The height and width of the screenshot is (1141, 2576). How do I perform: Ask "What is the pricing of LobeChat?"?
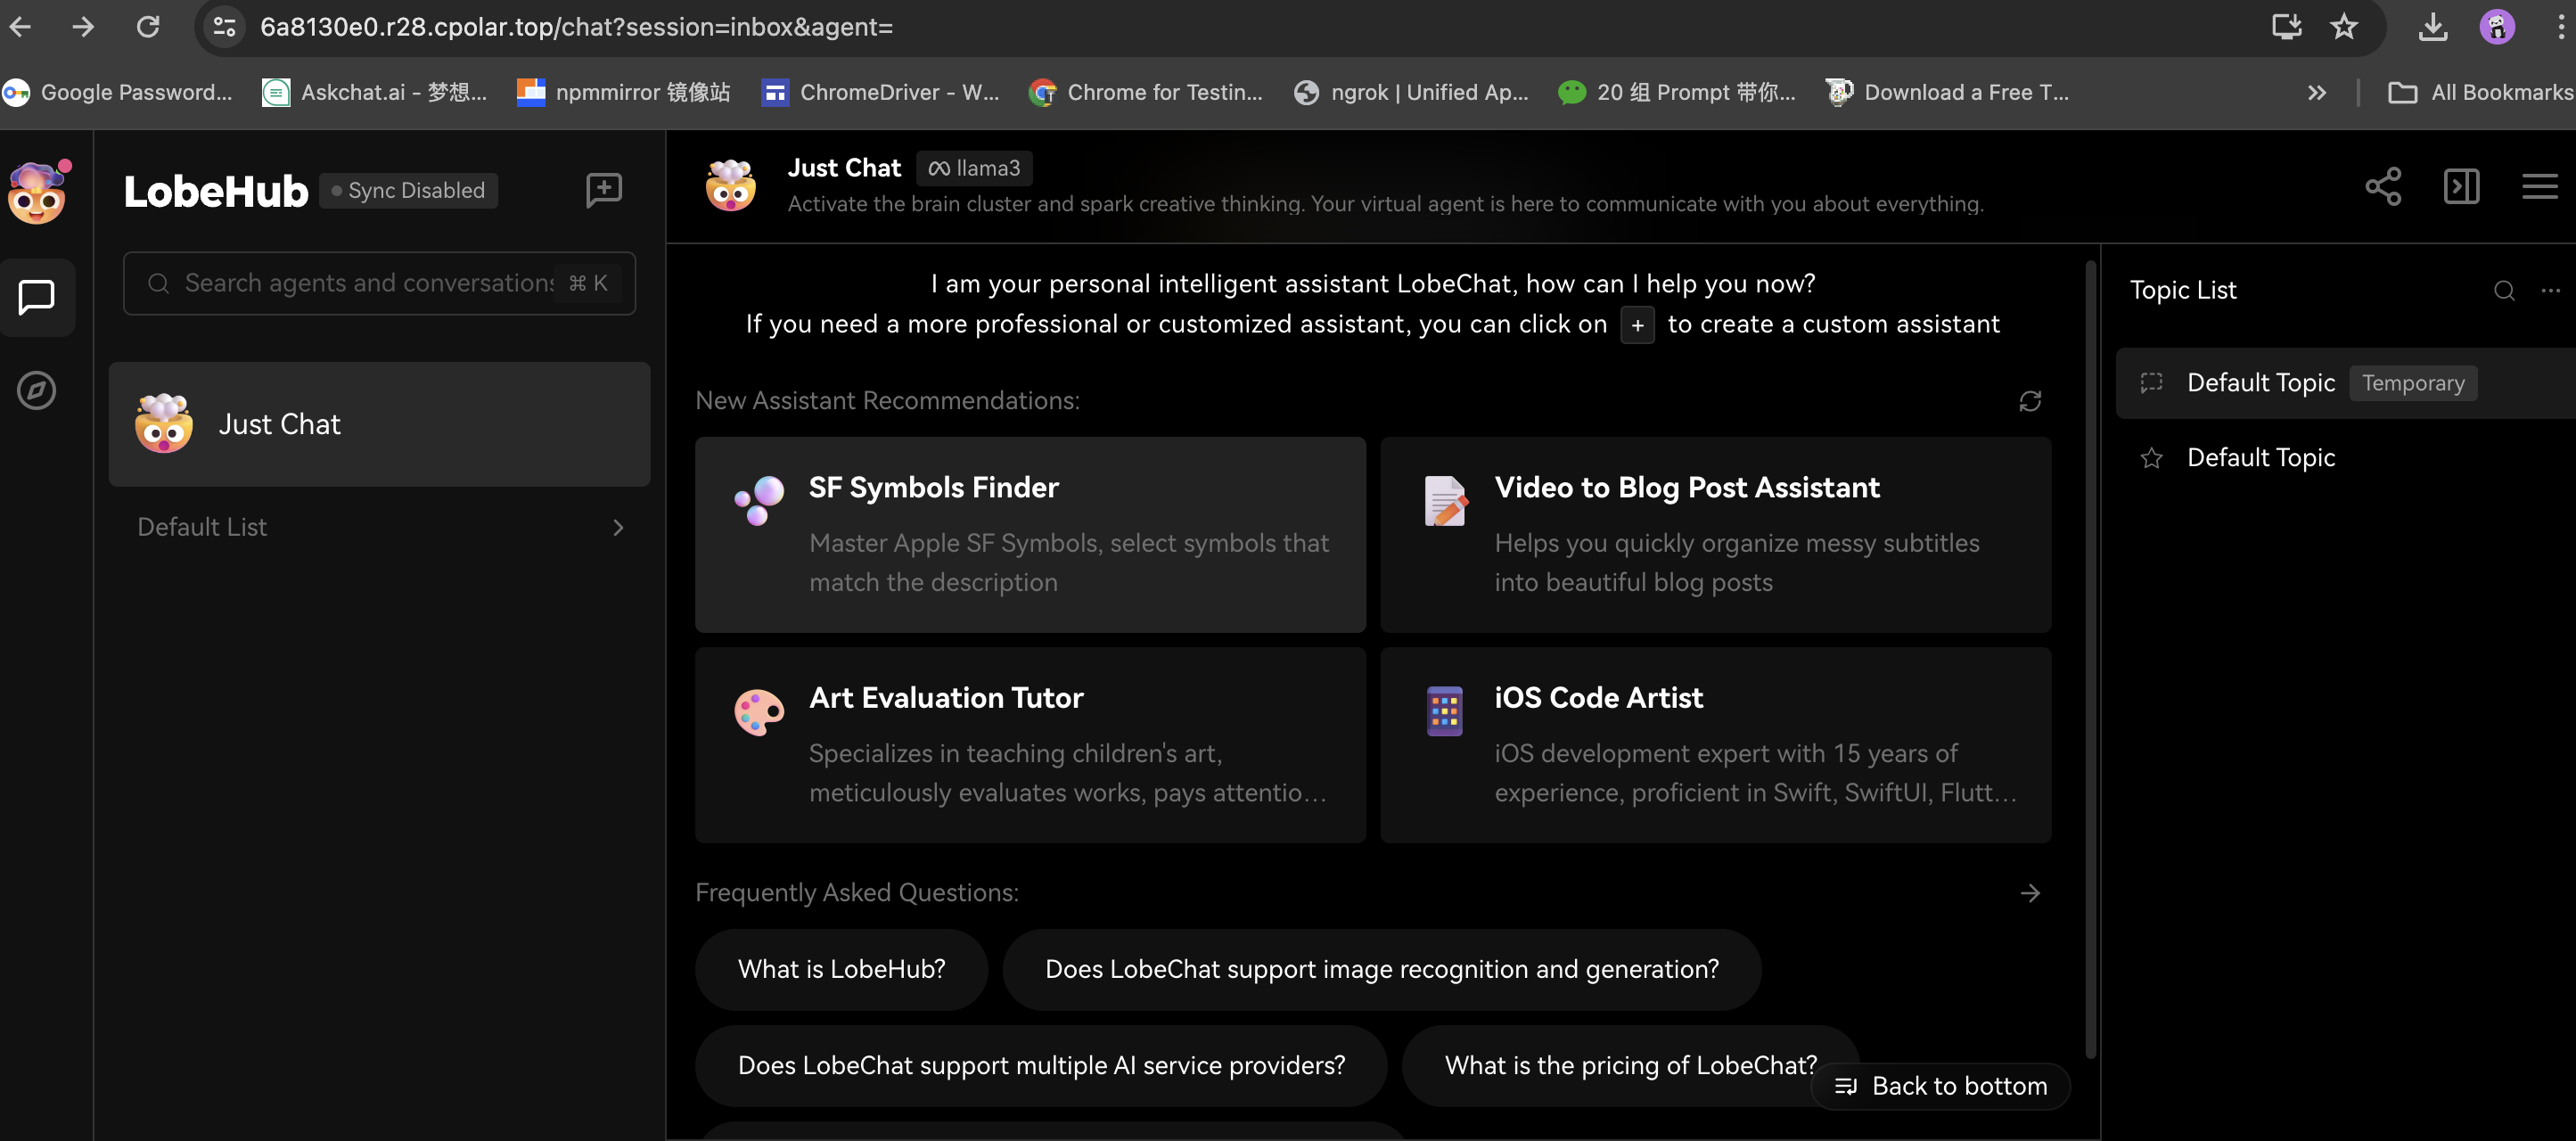tap(1630, 1065)
